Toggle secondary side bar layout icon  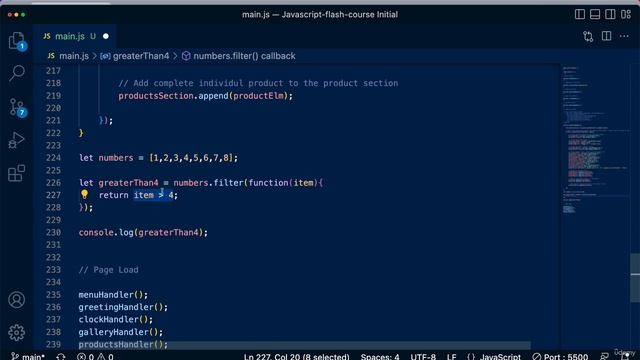pos(610,14)
